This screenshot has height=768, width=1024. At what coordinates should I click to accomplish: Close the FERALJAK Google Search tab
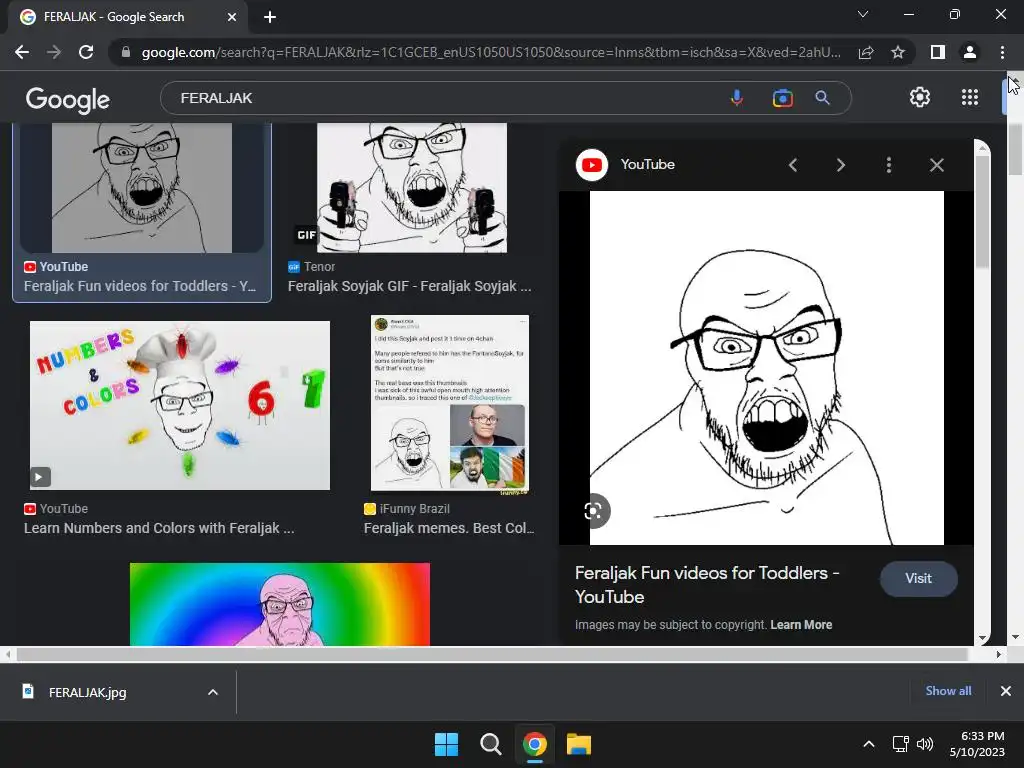pos(232,17)
